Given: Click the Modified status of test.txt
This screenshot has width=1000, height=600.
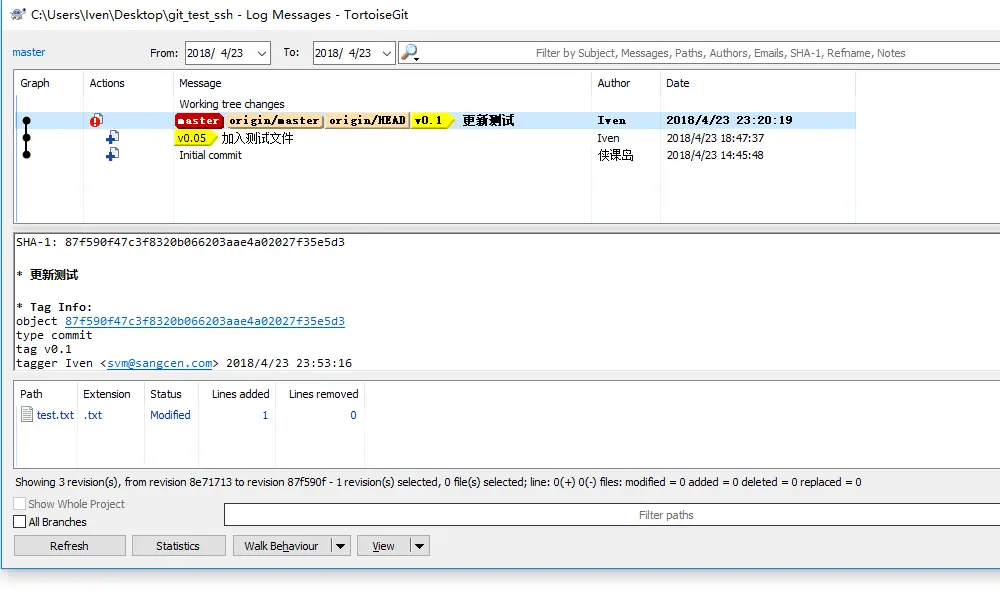Looking at the screenshot, I should pos(170,414).
